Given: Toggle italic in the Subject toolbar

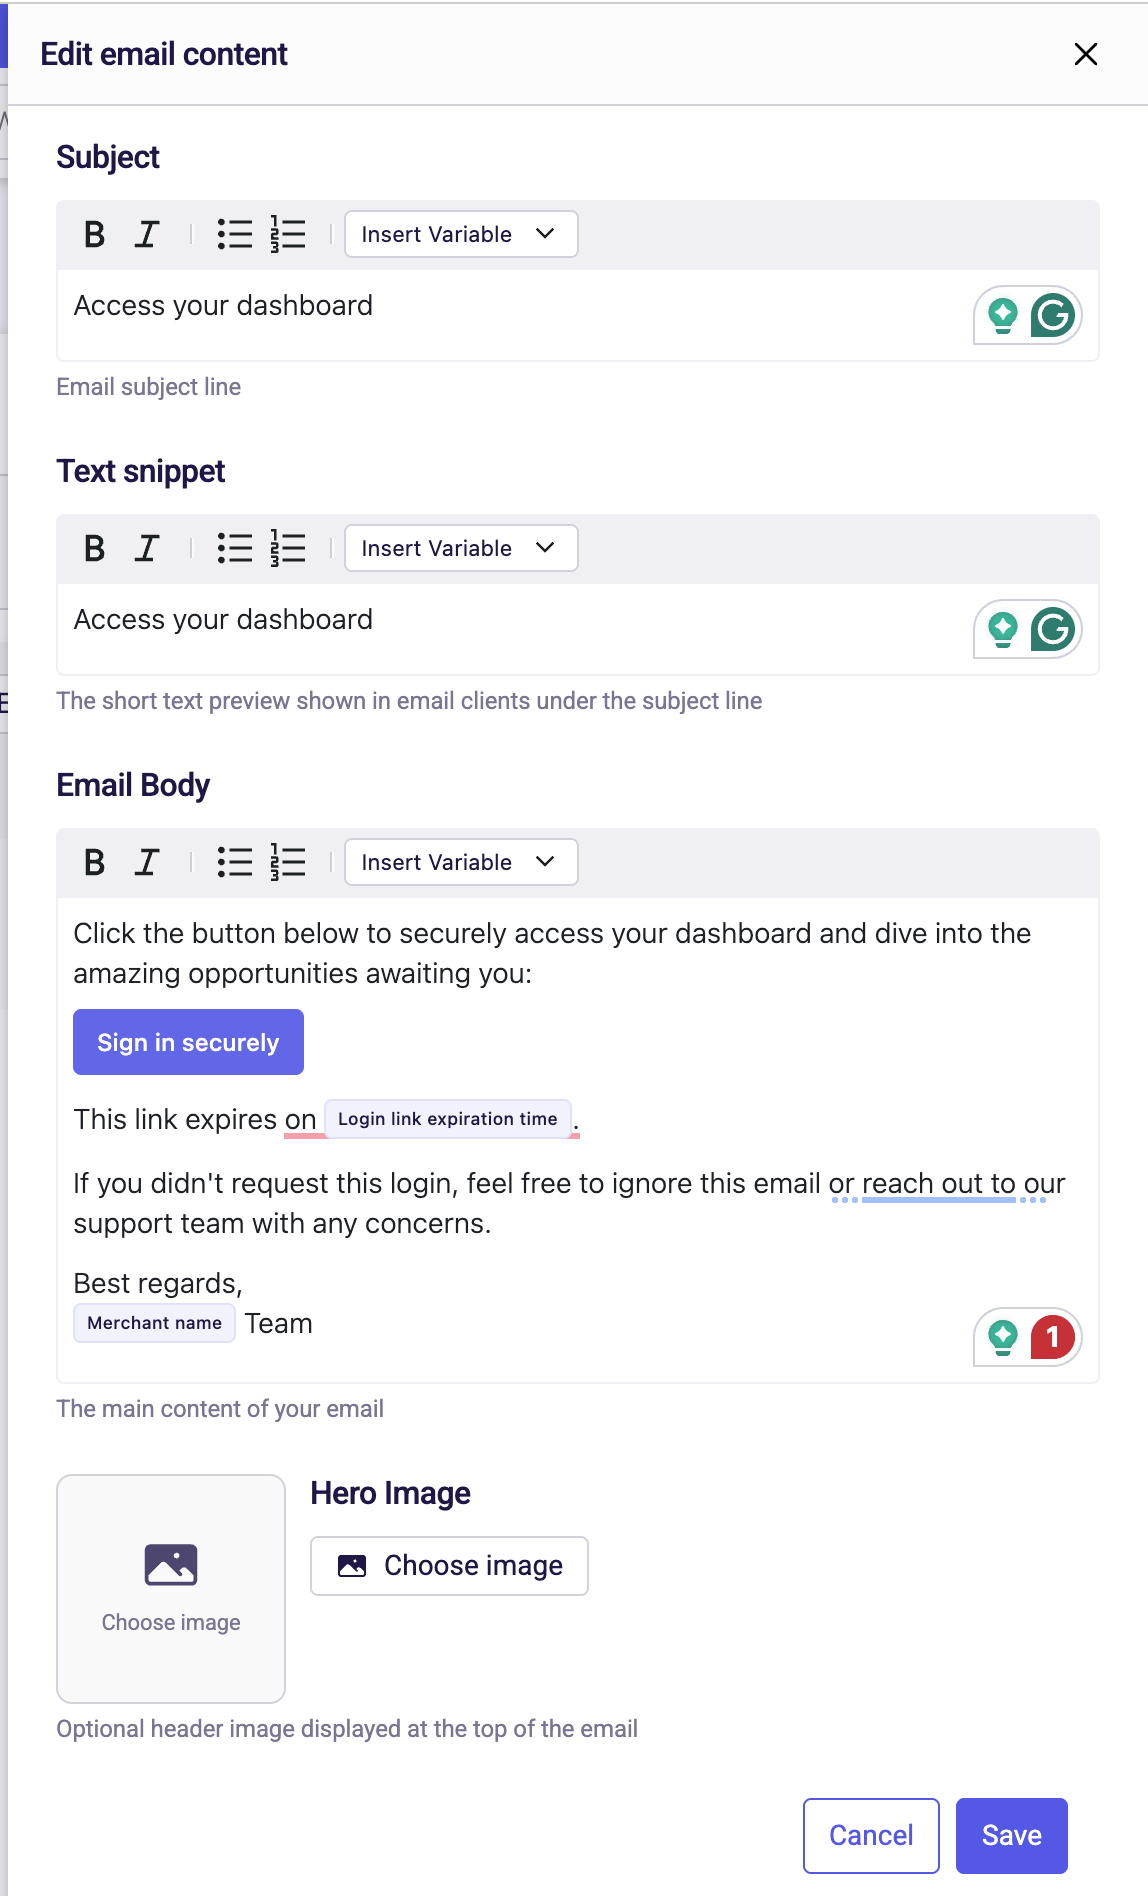Looking at the screenshot, I should [x=146, y=234].
